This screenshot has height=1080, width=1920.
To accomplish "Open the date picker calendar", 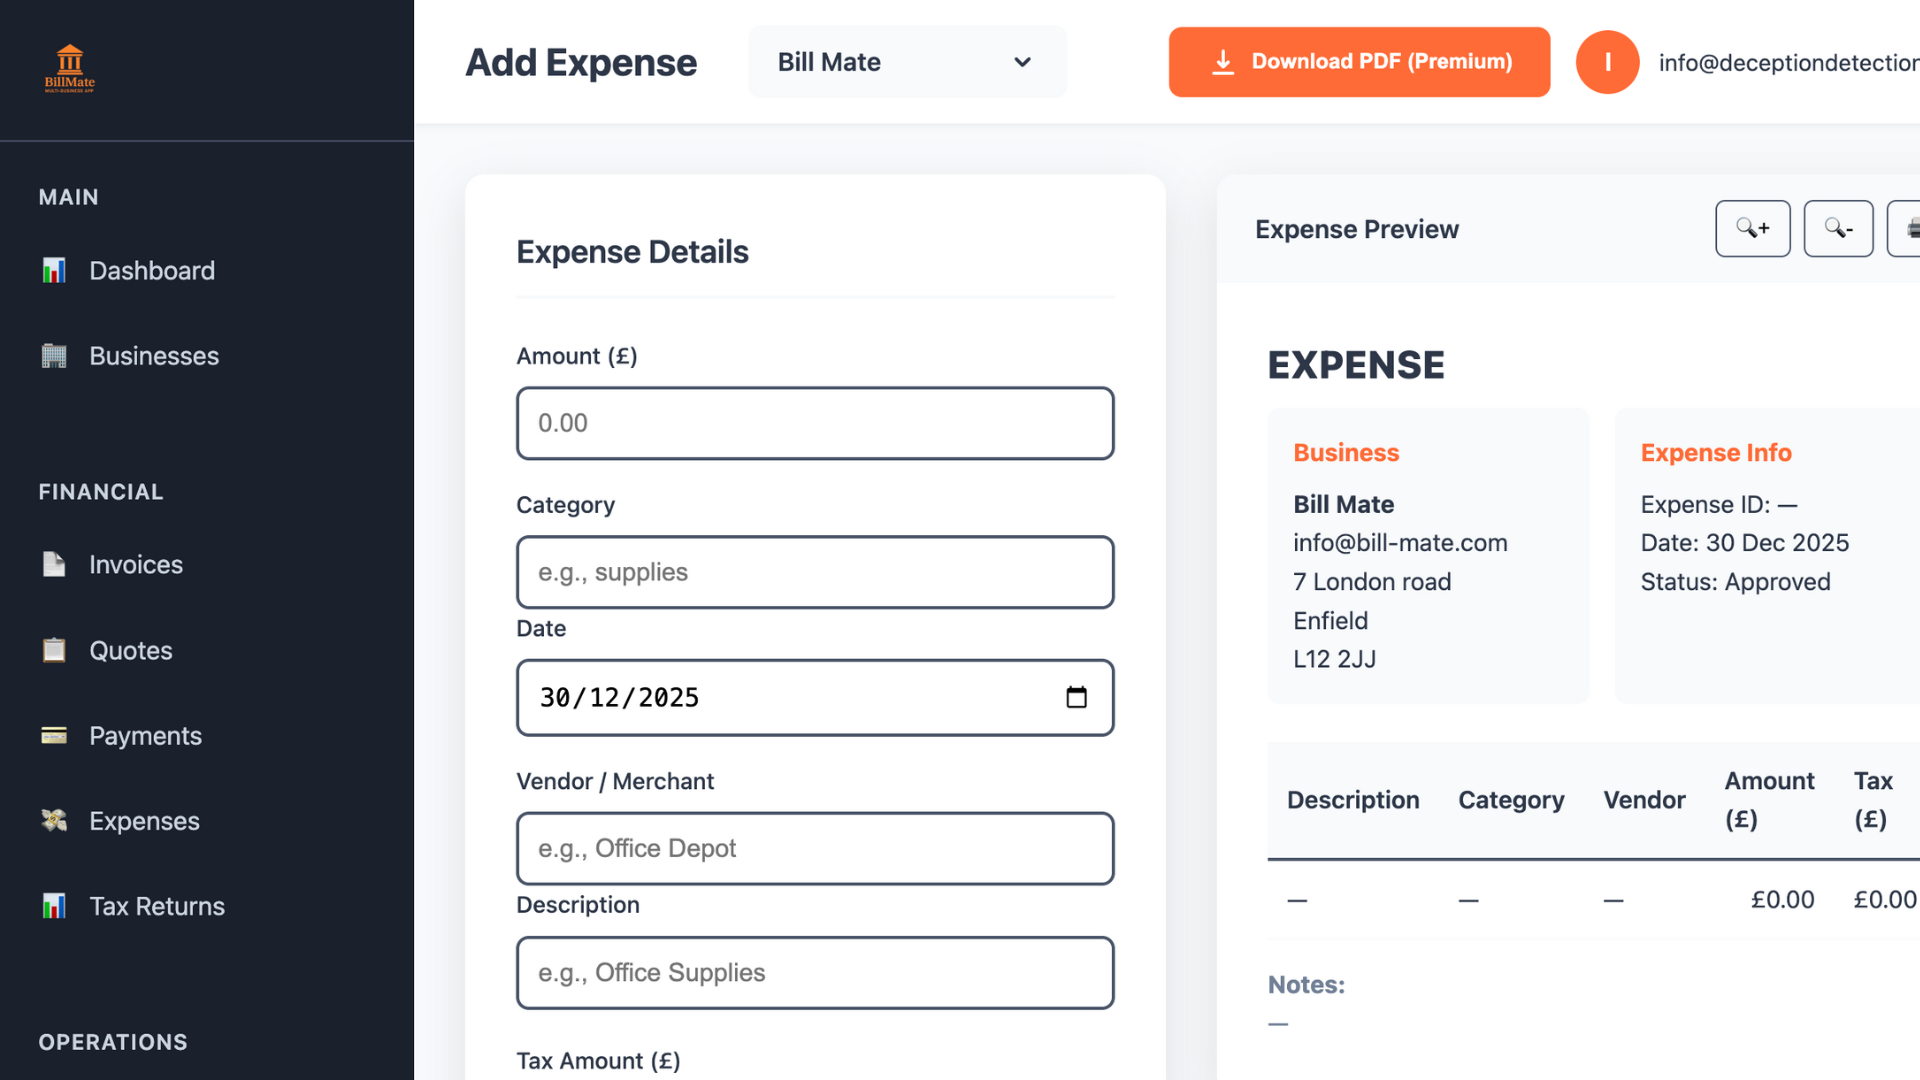I will click(x=1077, y=698).
